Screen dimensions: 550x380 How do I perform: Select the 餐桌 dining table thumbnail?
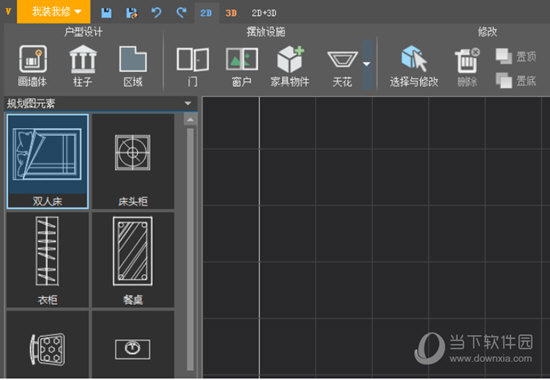click(133, 260)
